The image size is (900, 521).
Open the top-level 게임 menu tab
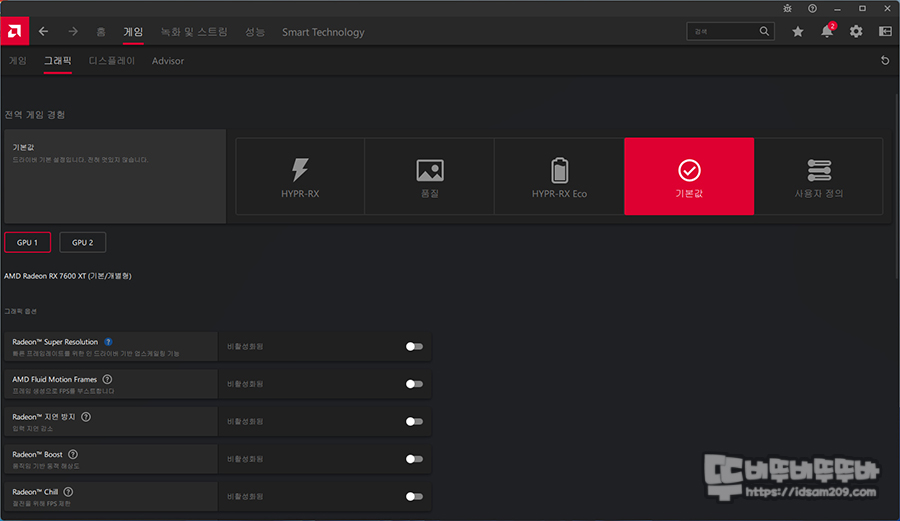click(133, 32)
